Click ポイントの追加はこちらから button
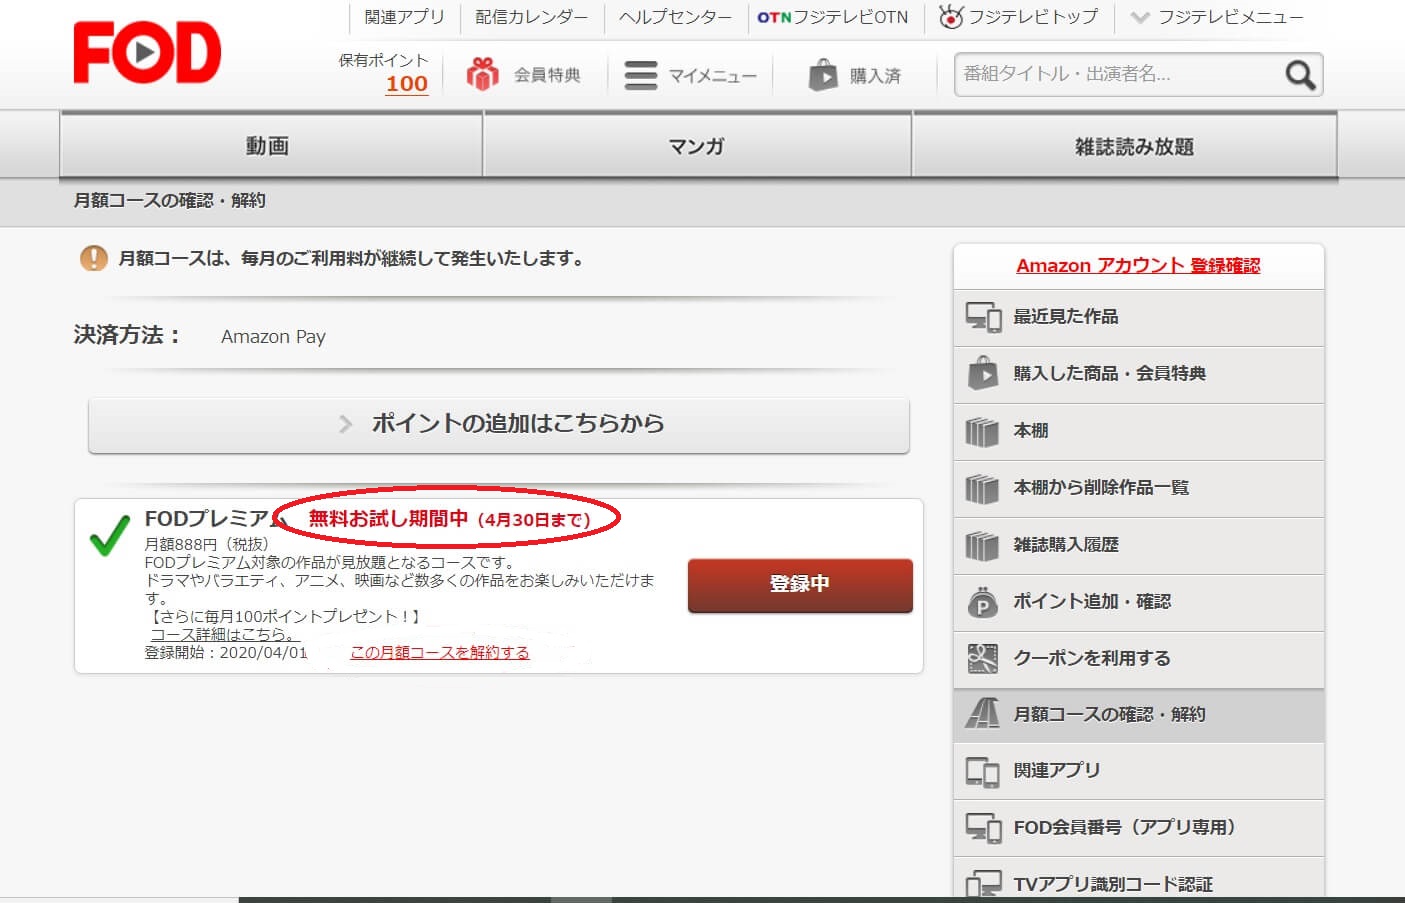The image size is (1405, 903). point(499,424)
